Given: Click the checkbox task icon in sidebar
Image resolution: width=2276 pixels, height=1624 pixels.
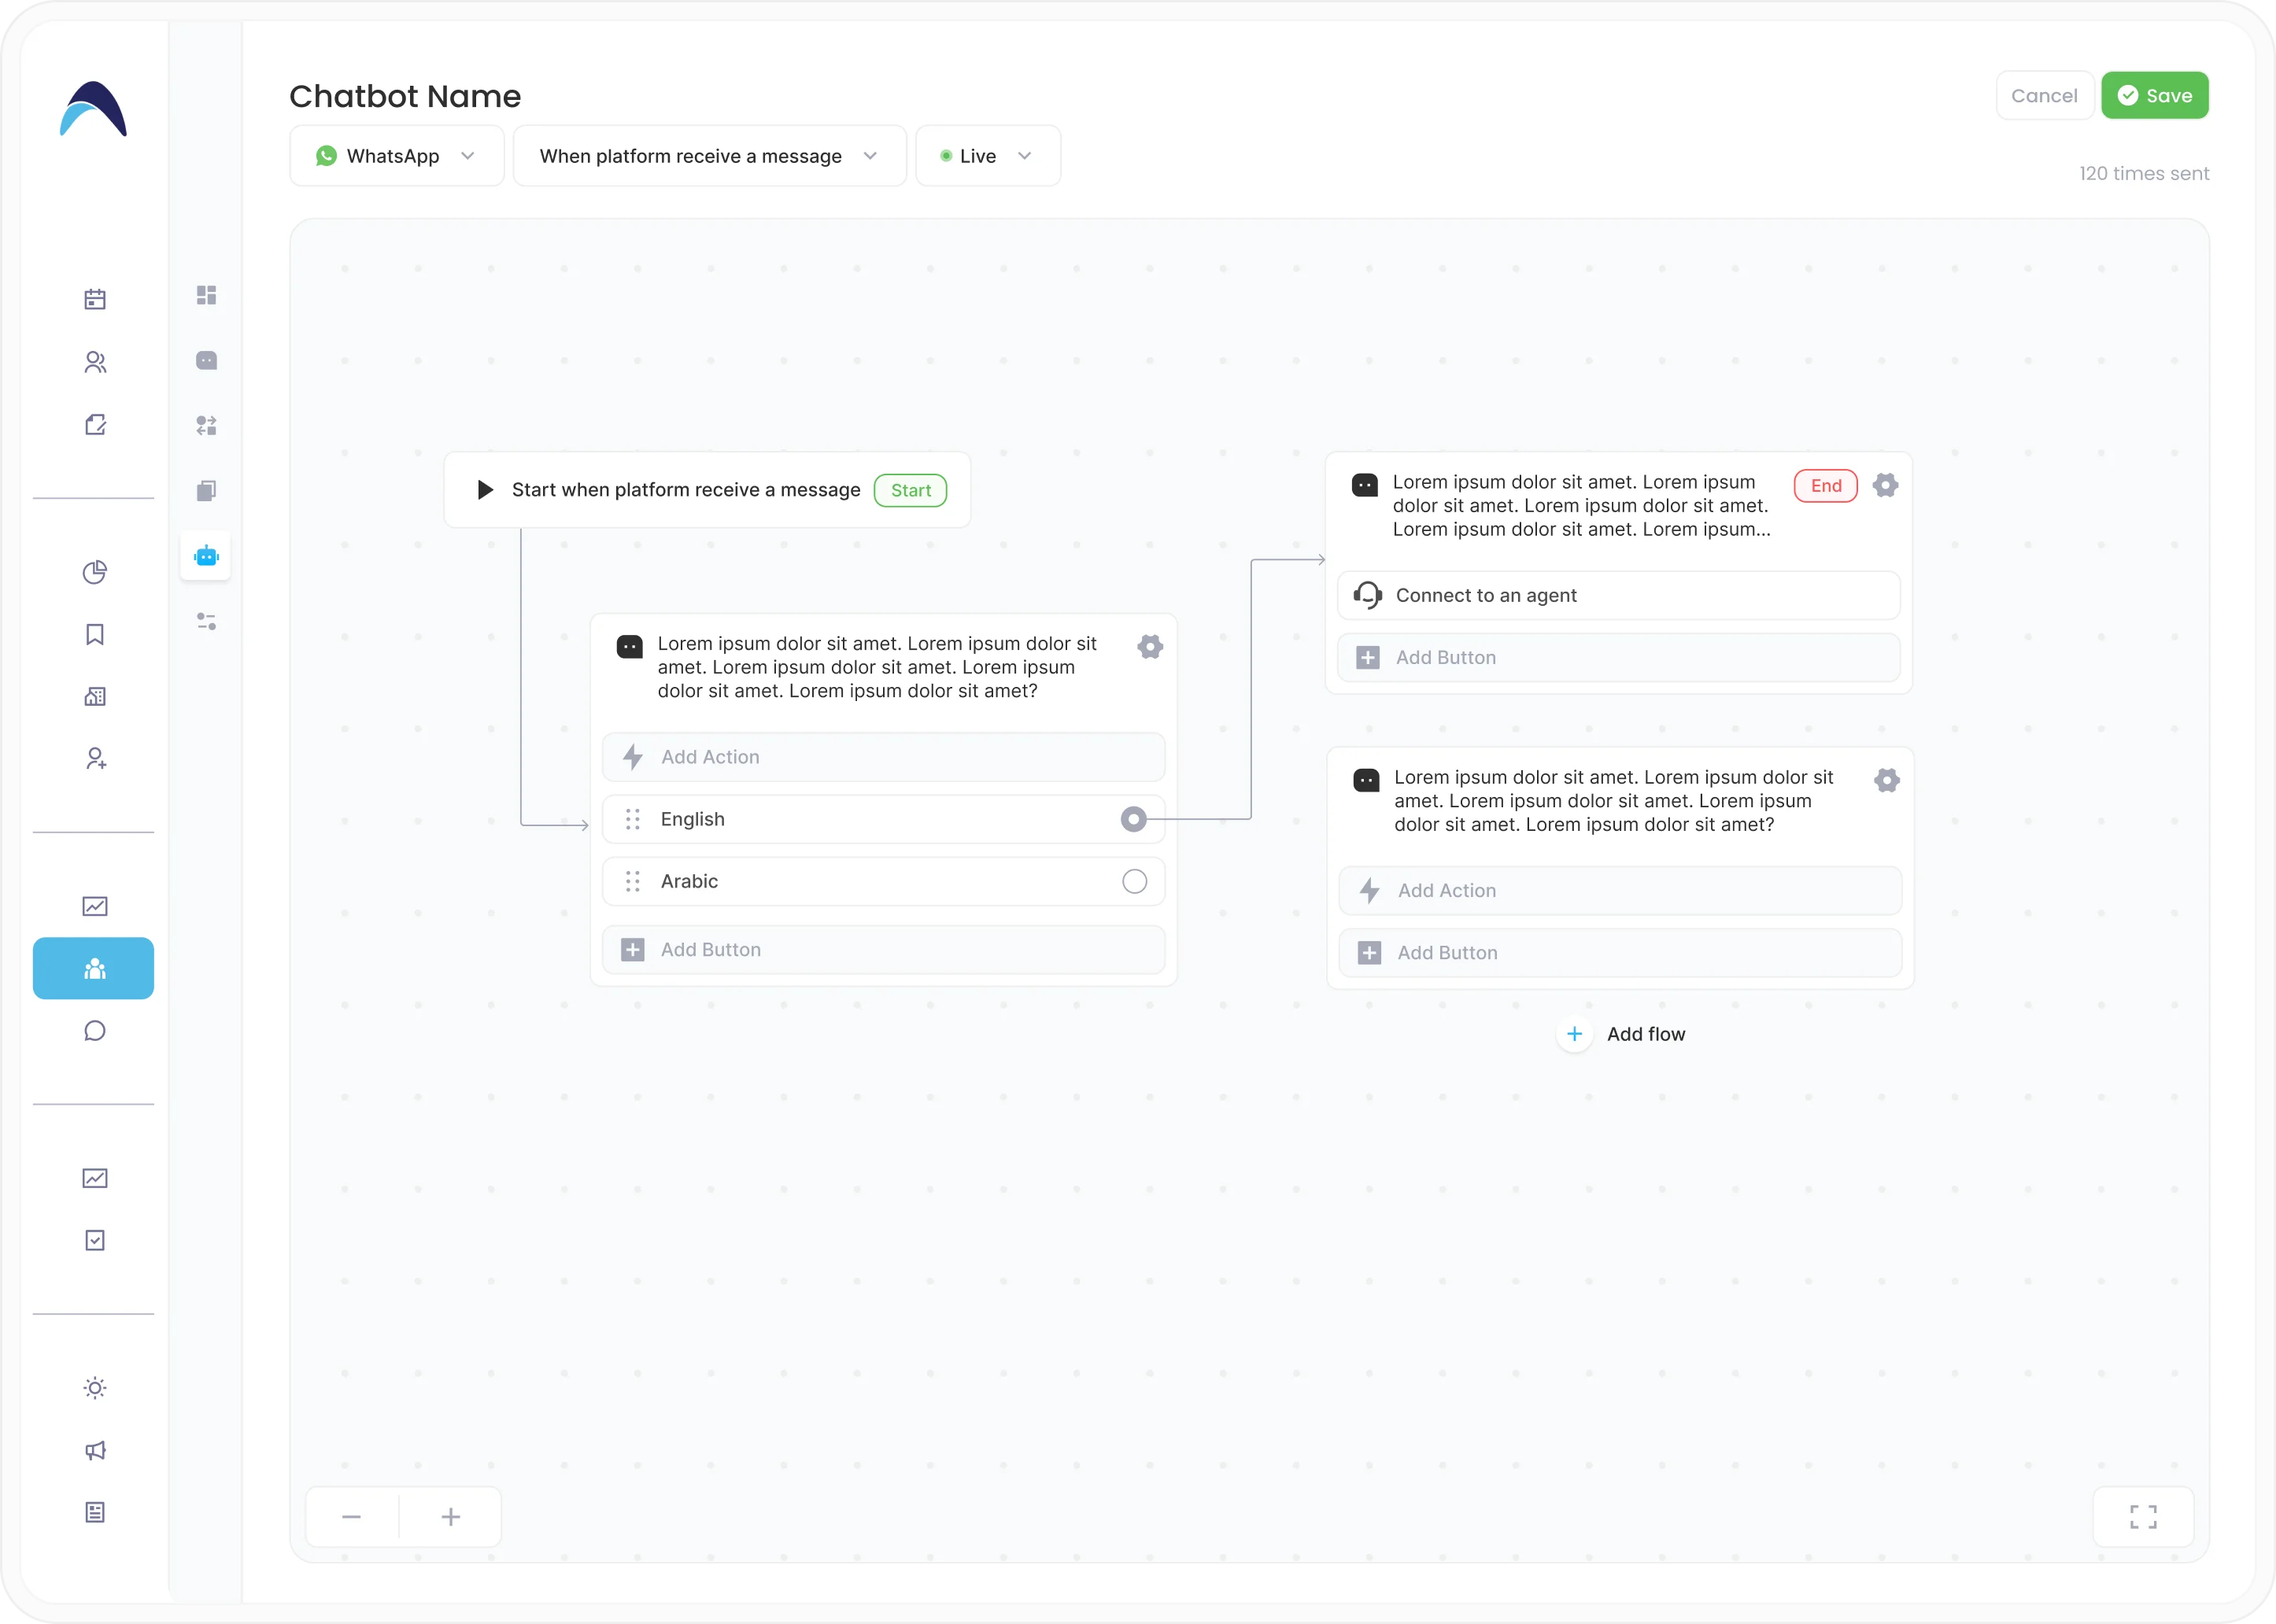Looking at the screenshot, I should 95,1240.
